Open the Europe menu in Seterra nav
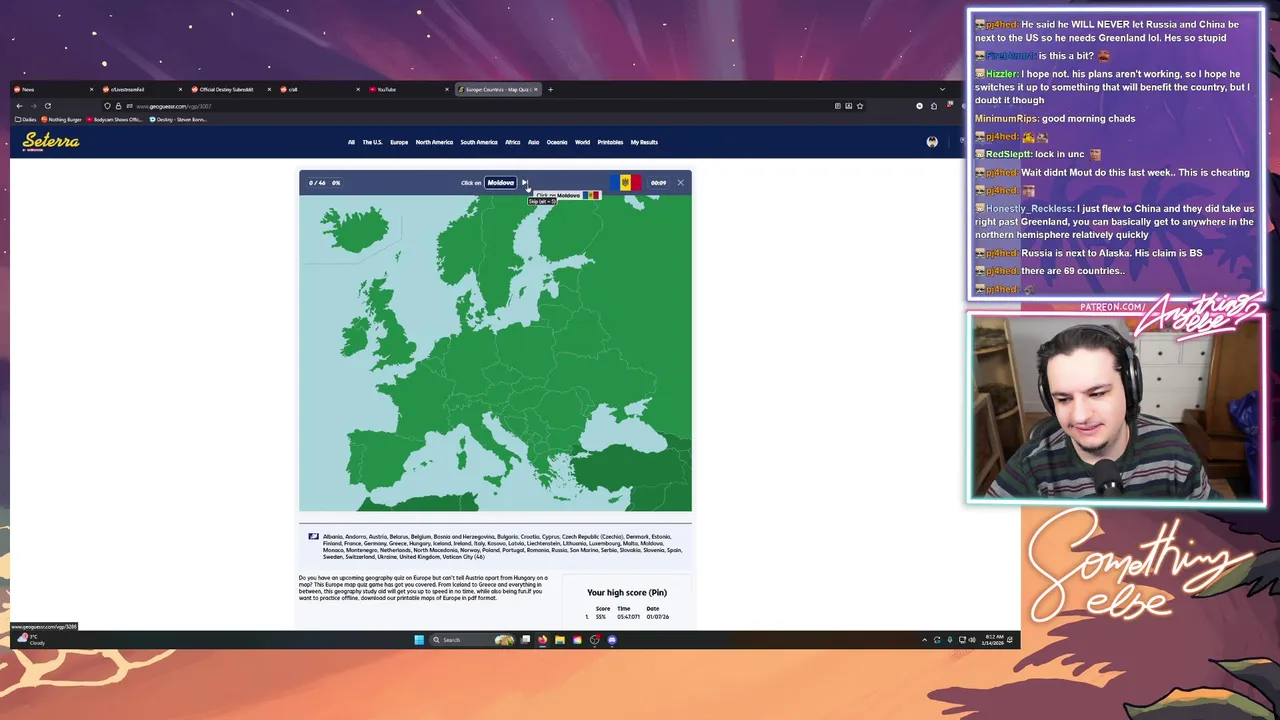The height and width of the screenshot is (720, 1280). tap(399, 142)
